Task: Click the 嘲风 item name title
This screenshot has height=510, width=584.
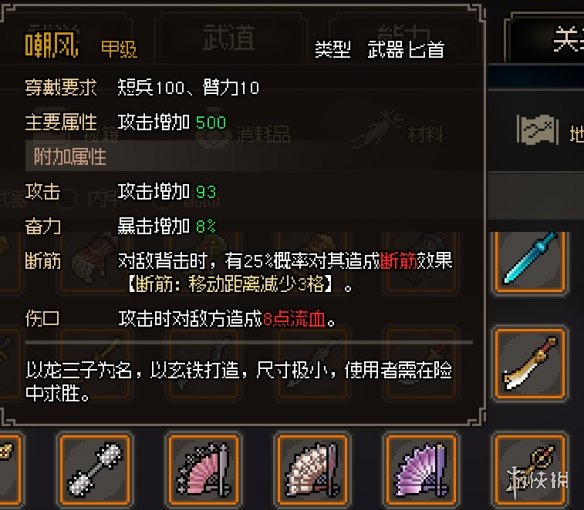Action: 51,45
